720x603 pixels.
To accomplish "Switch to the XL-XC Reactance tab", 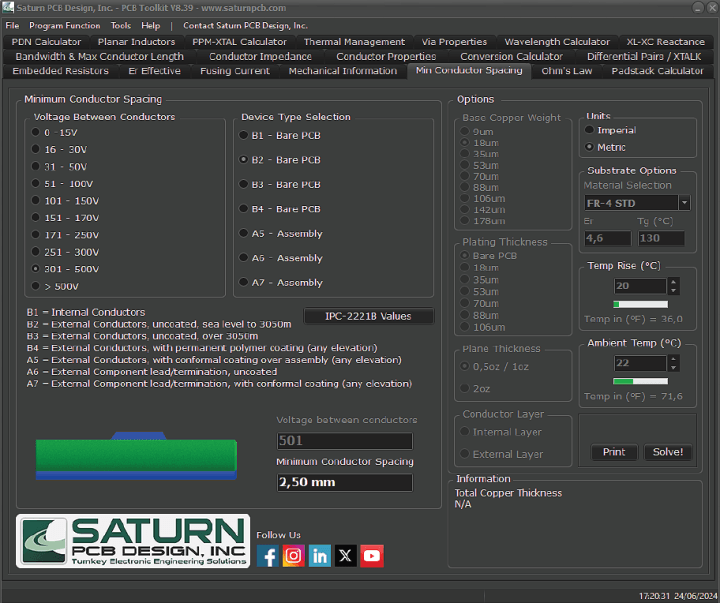I will [x=665, y=42].
